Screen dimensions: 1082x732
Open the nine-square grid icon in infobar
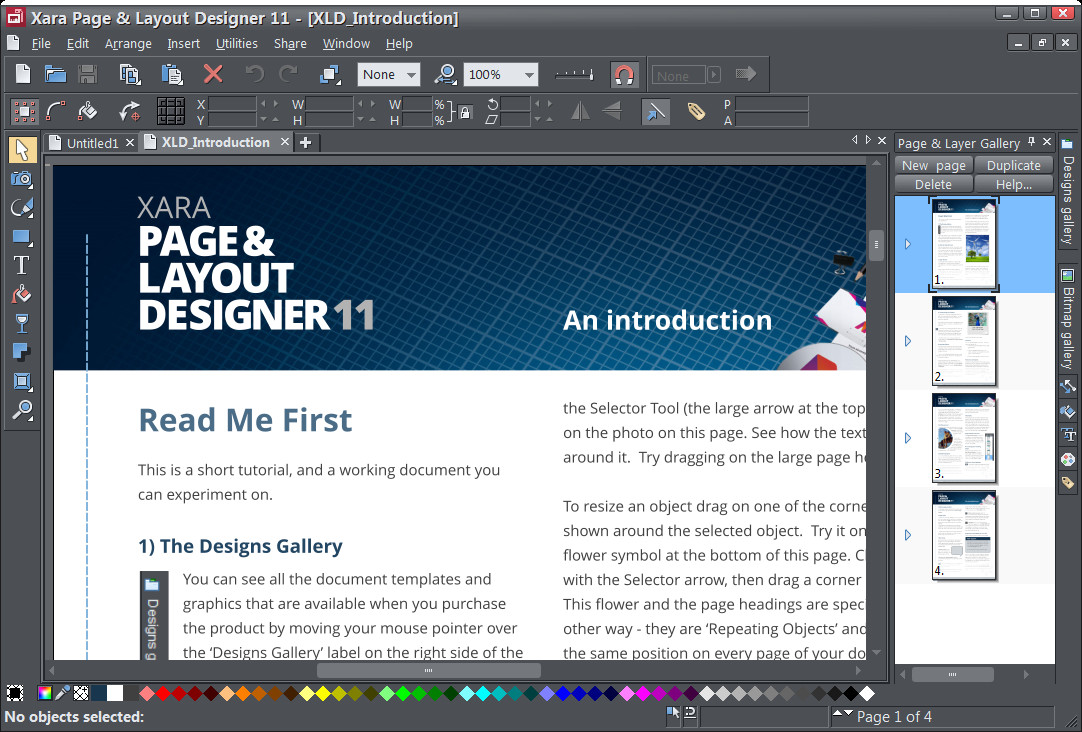[170, 111]
